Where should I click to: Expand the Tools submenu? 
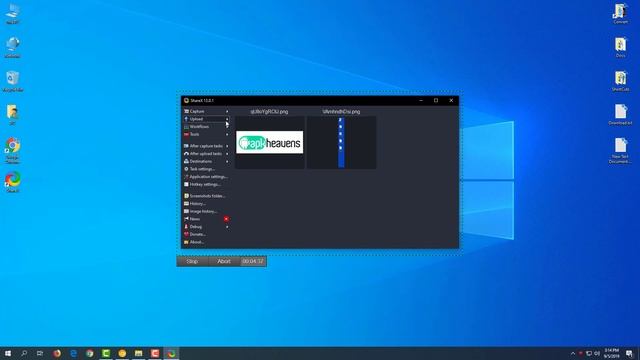pos(206,134)
